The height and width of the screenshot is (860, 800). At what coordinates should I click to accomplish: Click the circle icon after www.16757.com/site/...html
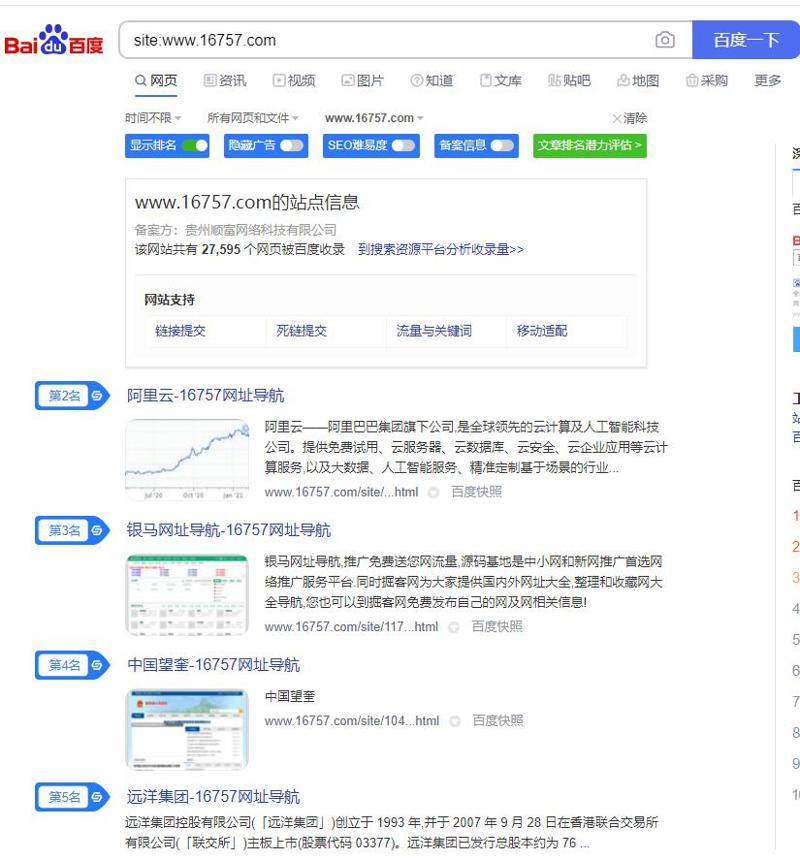(433, 493)
